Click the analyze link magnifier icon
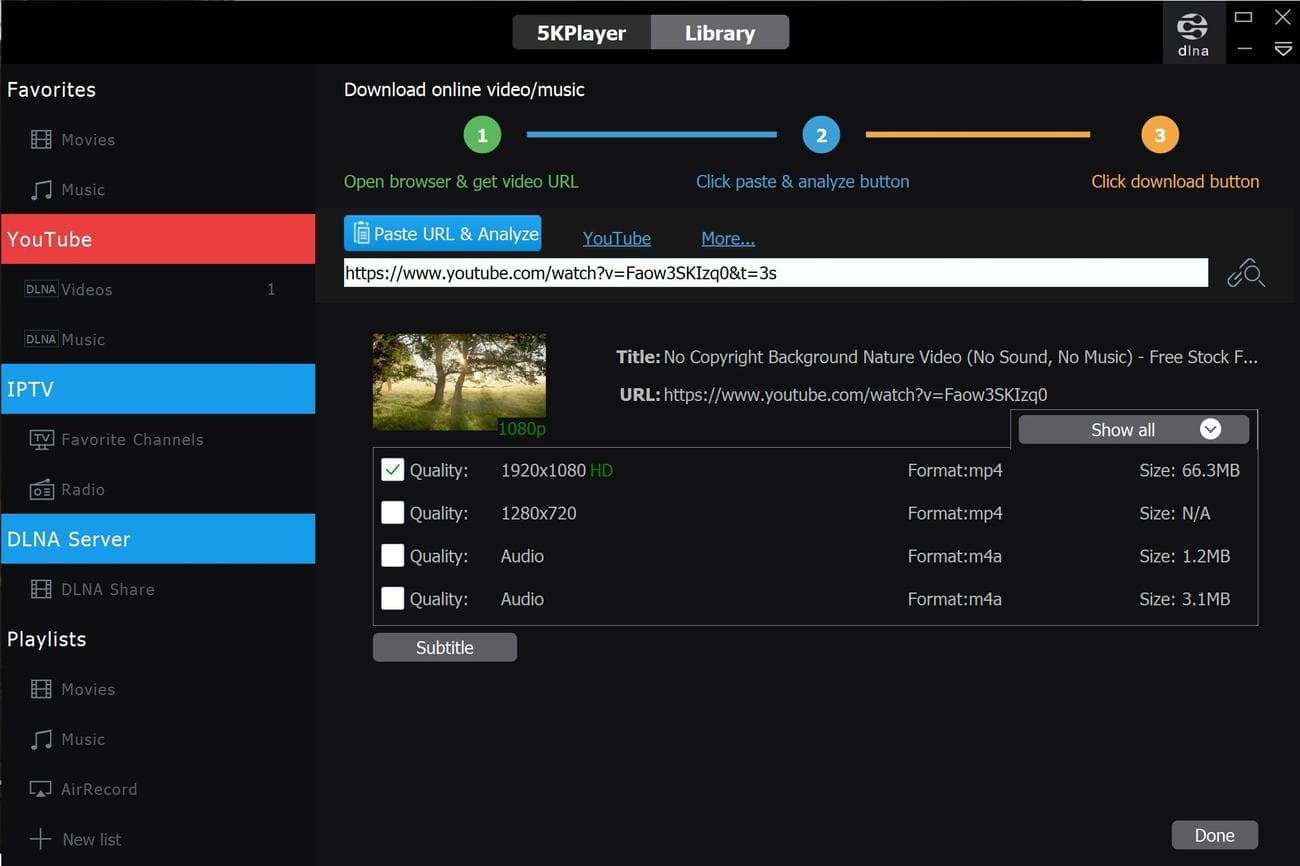Screen dimensions: 1300x866 tap(1246, 273)
